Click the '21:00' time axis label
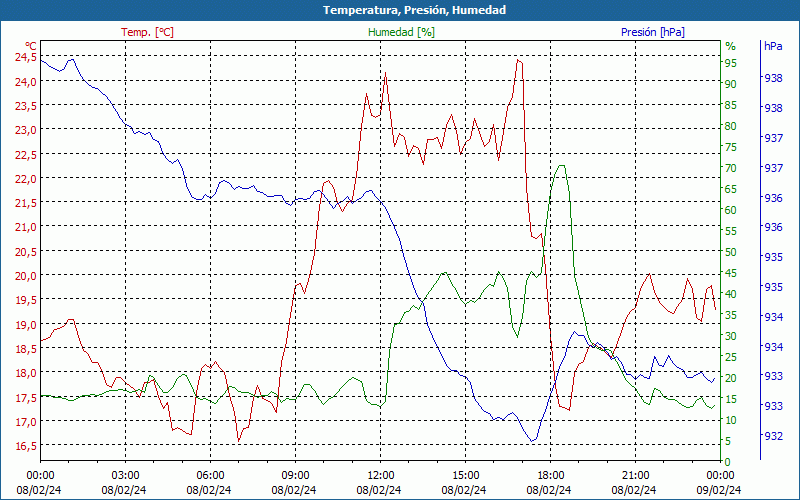This screenshot has width=800, height=500. [636, 476]
